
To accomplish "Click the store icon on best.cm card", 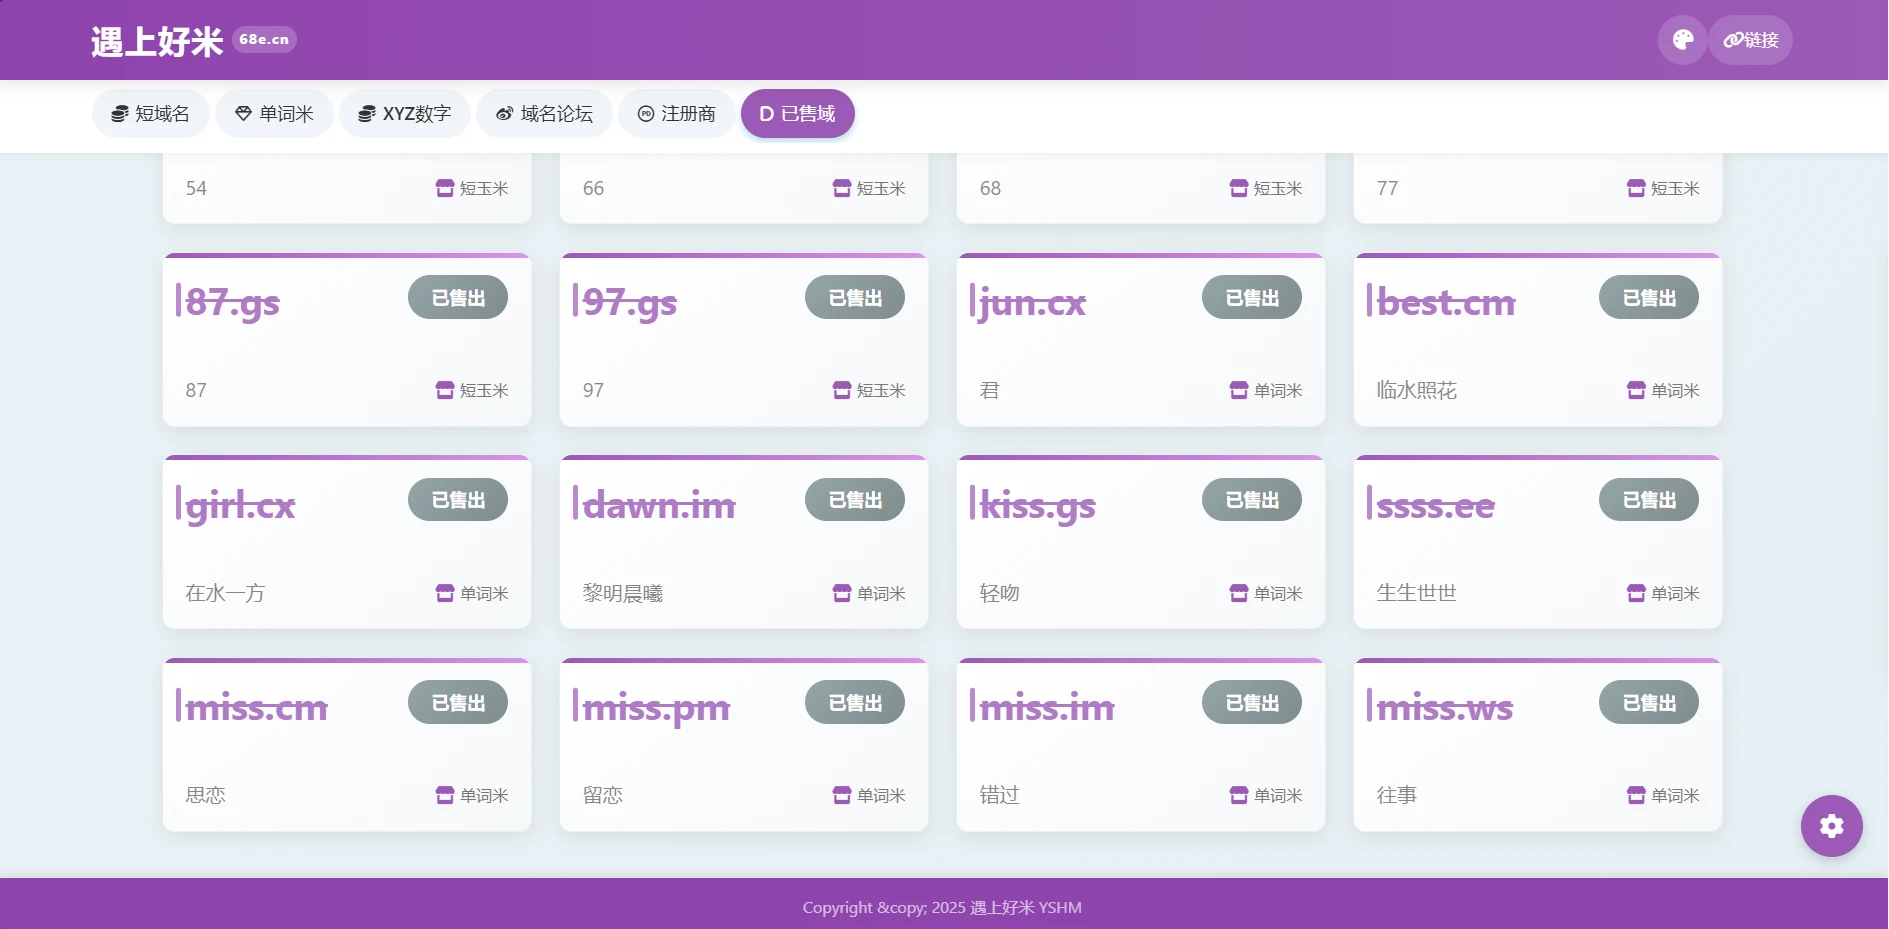I will [1636, 390].
